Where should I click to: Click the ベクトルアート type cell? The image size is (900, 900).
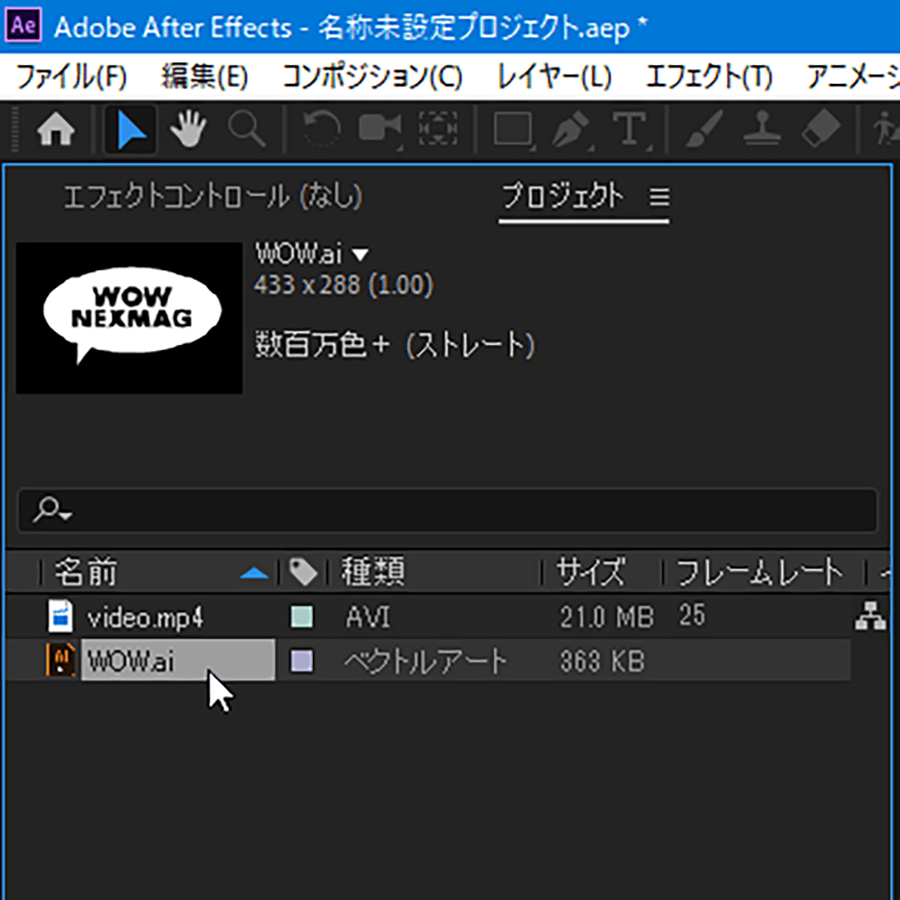coord(425,661)
